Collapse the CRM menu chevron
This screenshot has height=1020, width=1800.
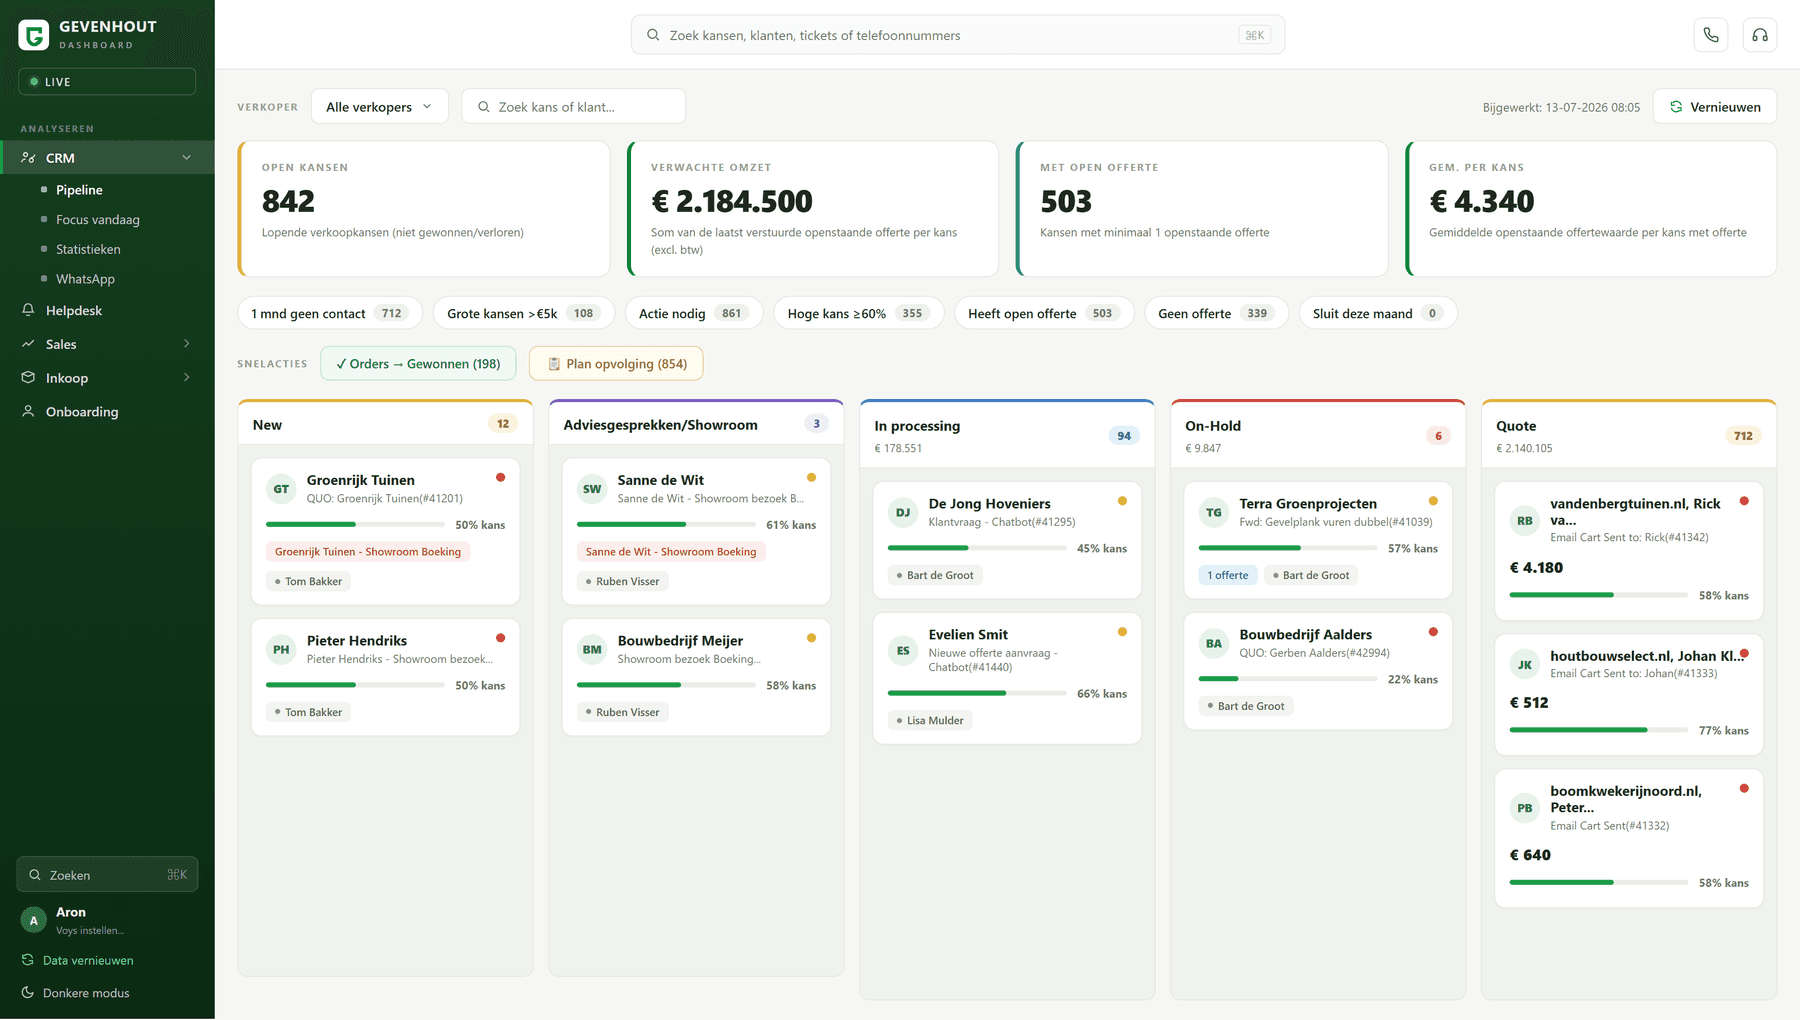click(186, 158)
